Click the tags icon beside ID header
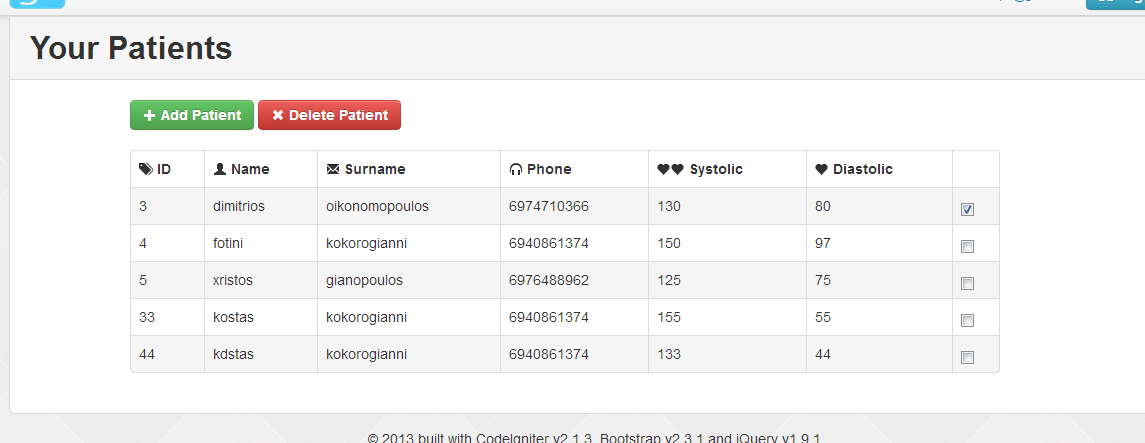The width and height of the screenshot is (1145, 443). coord(146,170)
